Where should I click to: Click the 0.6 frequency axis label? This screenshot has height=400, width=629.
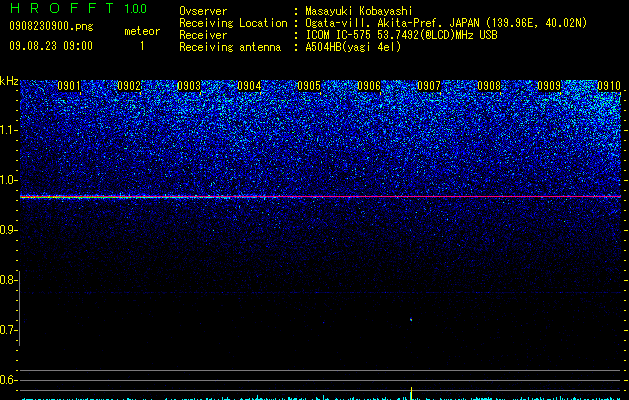tap(8, 380)
